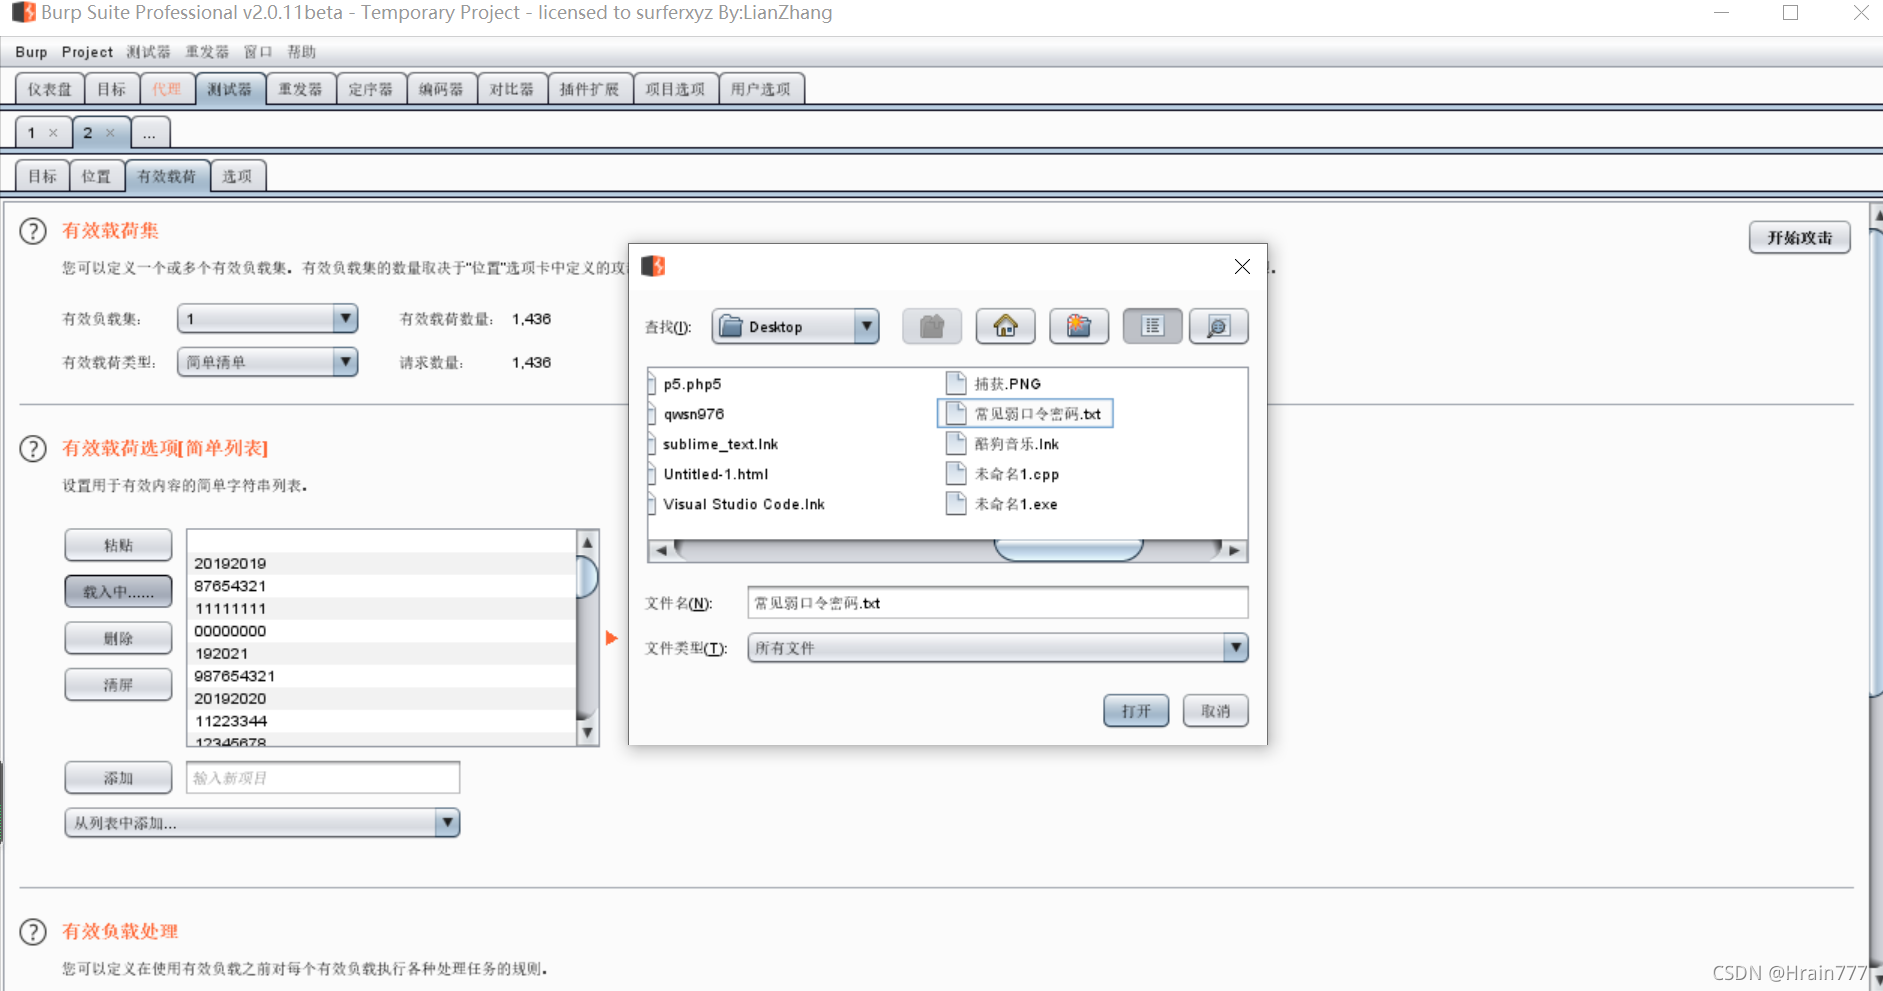Screen dimensions: 1883x991
Task: Go up one folder level in file dialog
Action: click(931, 326)
